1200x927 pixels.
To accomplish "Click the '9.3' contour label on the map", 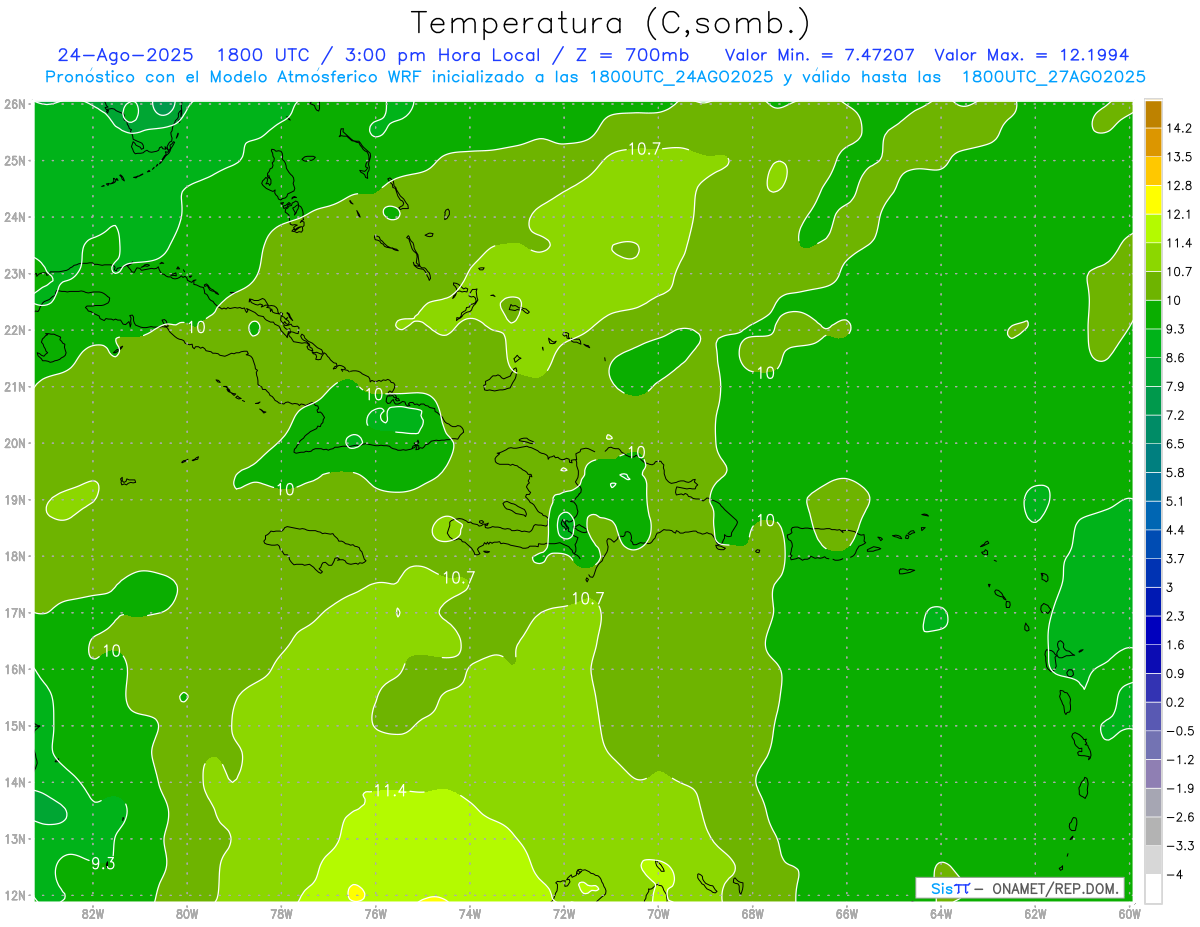I will (103, 863).
